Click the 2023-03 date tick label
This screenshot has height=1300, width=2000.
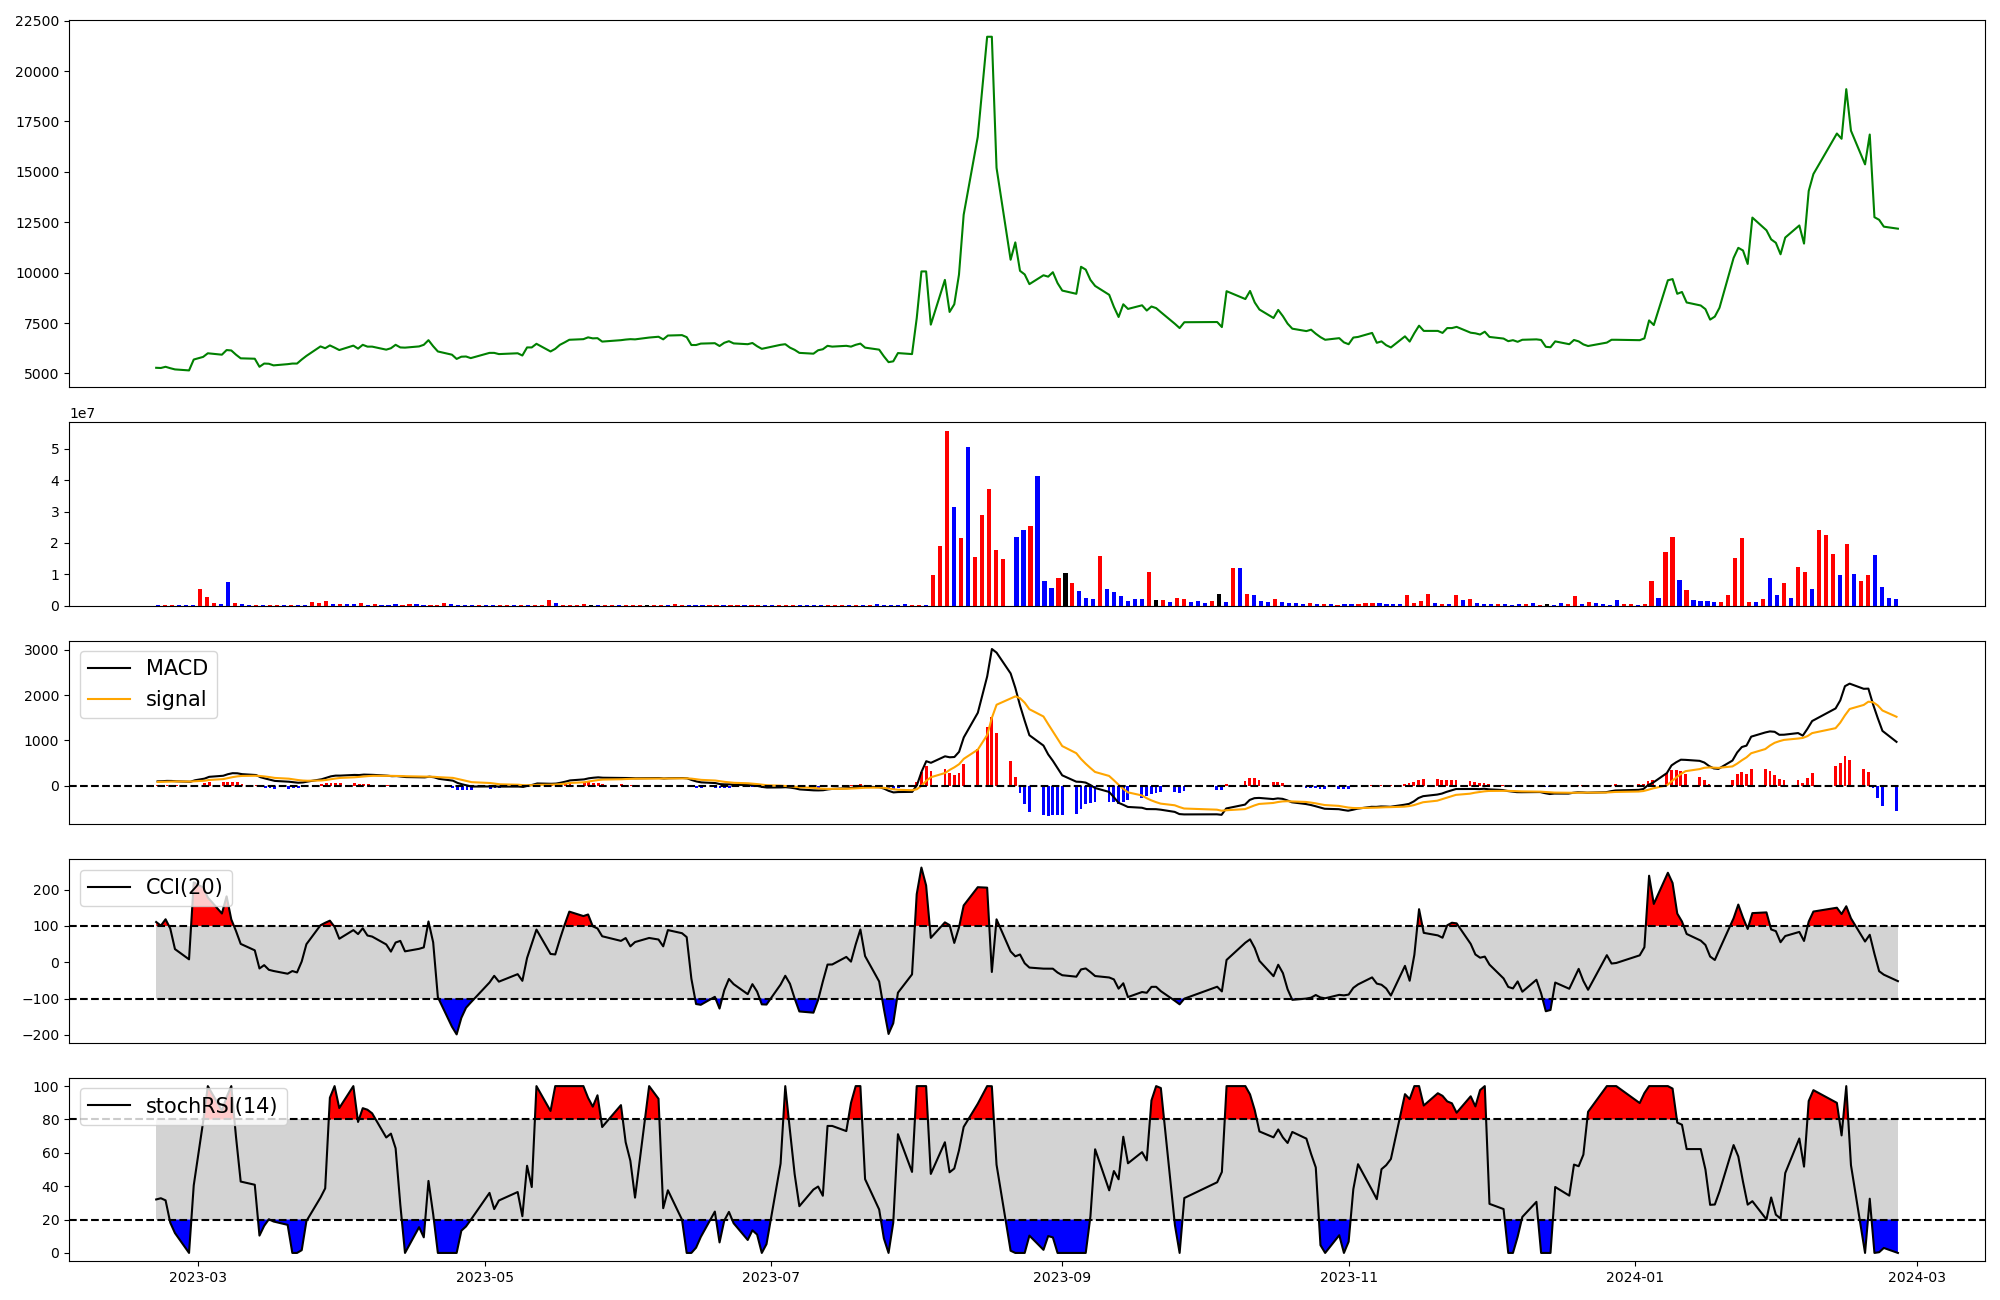(x=198, y=1276)
